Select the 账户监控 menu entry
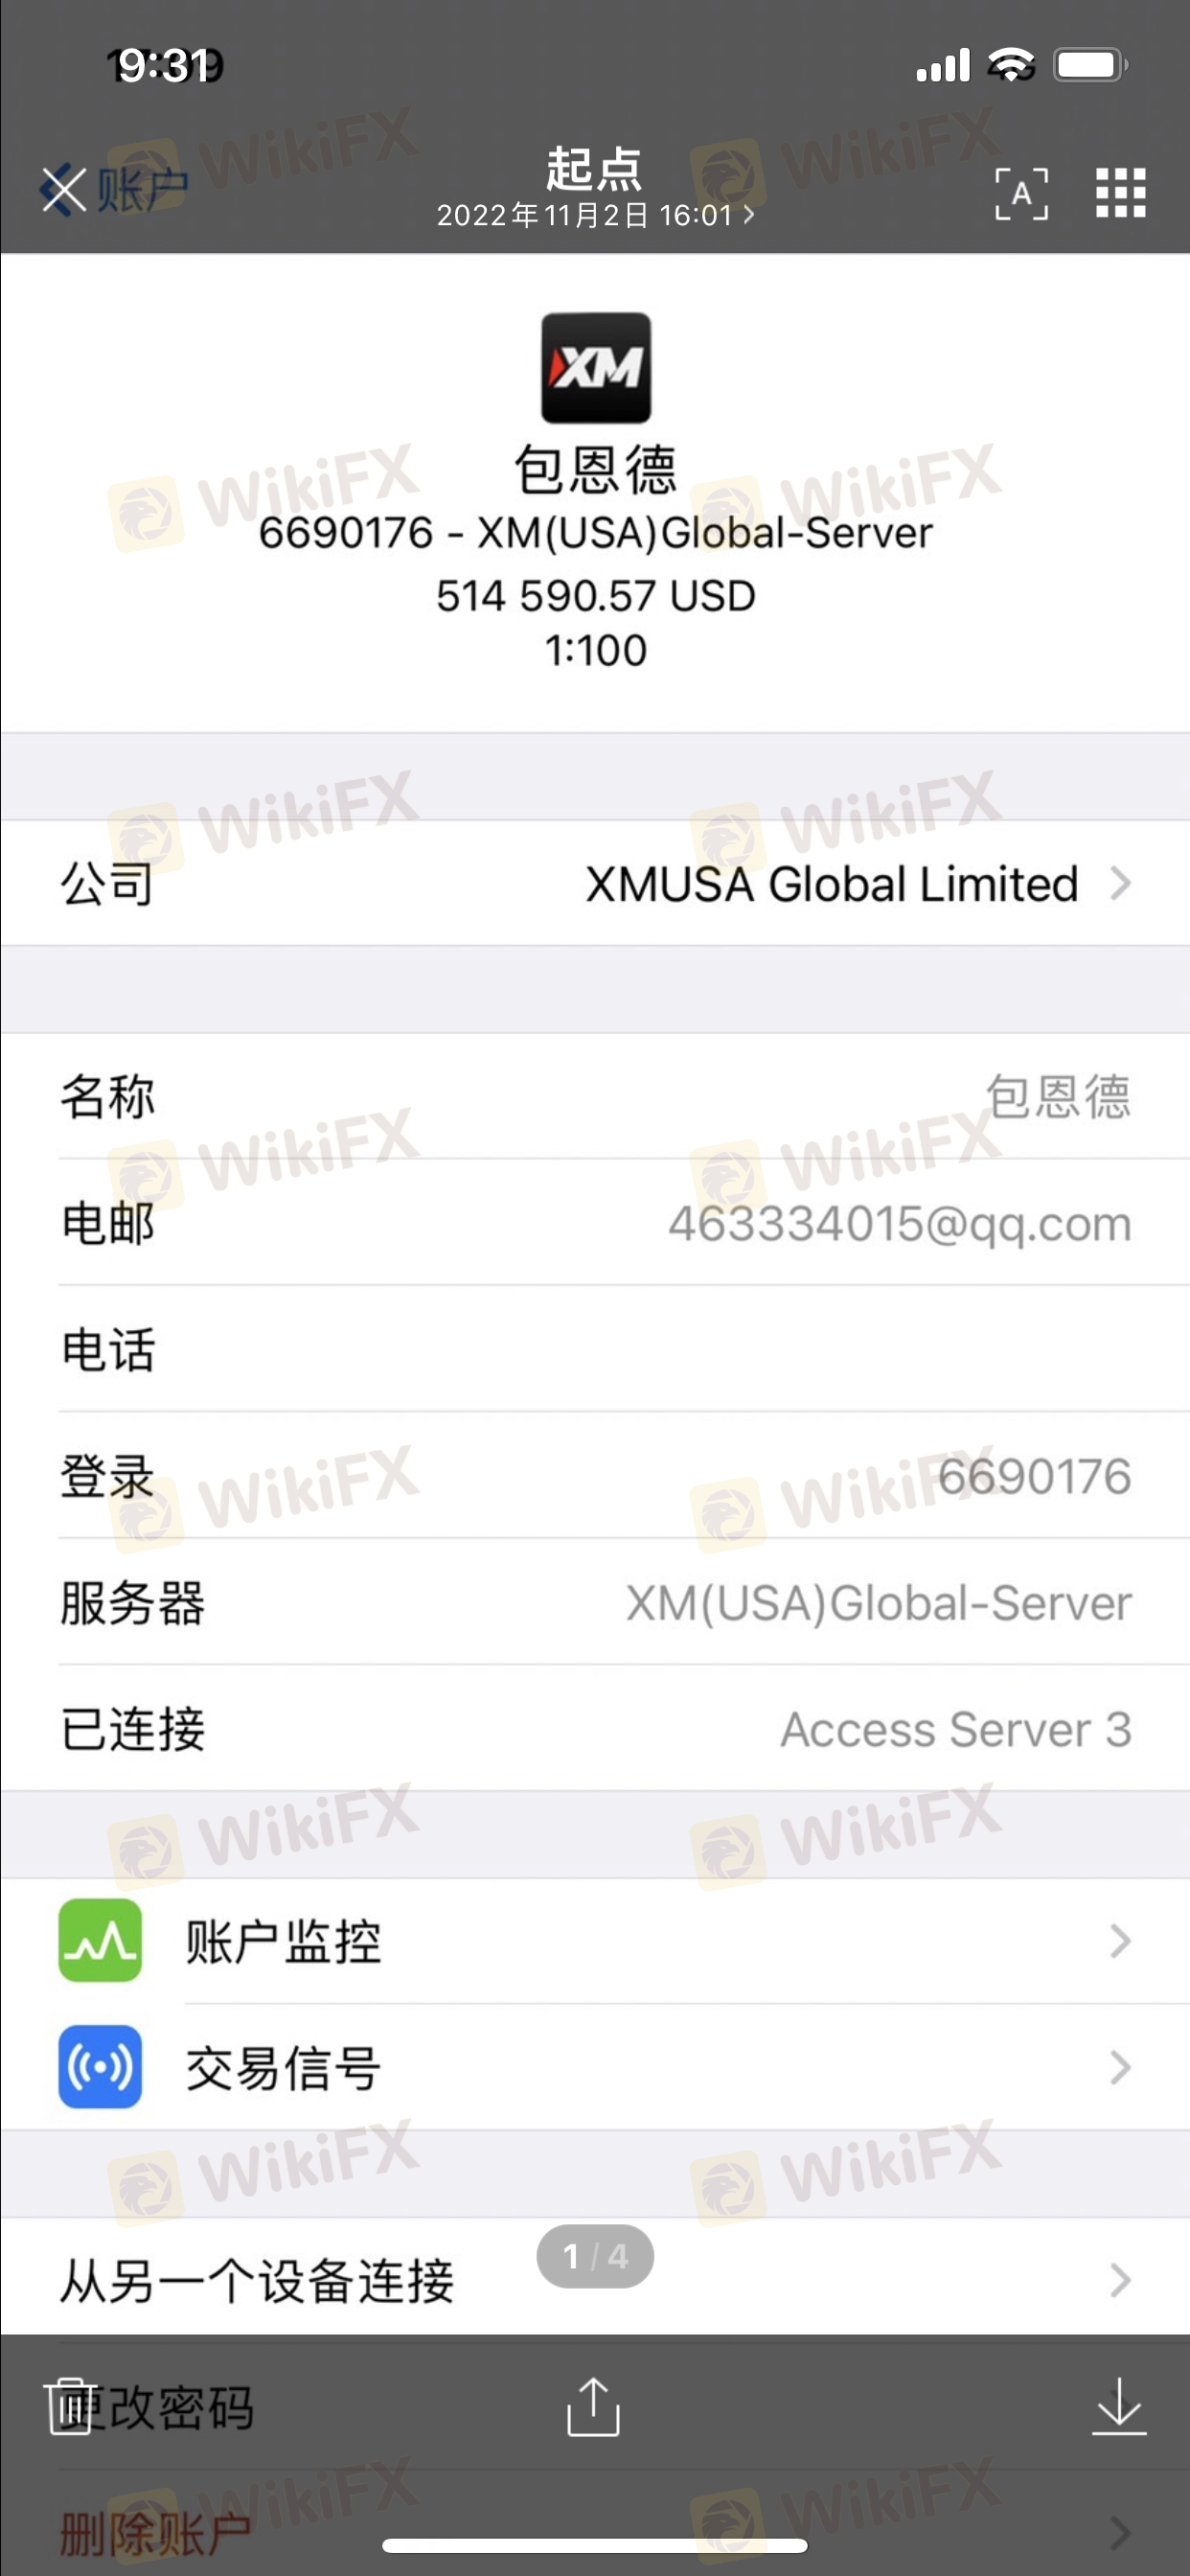The image size is (1190, 2576). 595,1940
